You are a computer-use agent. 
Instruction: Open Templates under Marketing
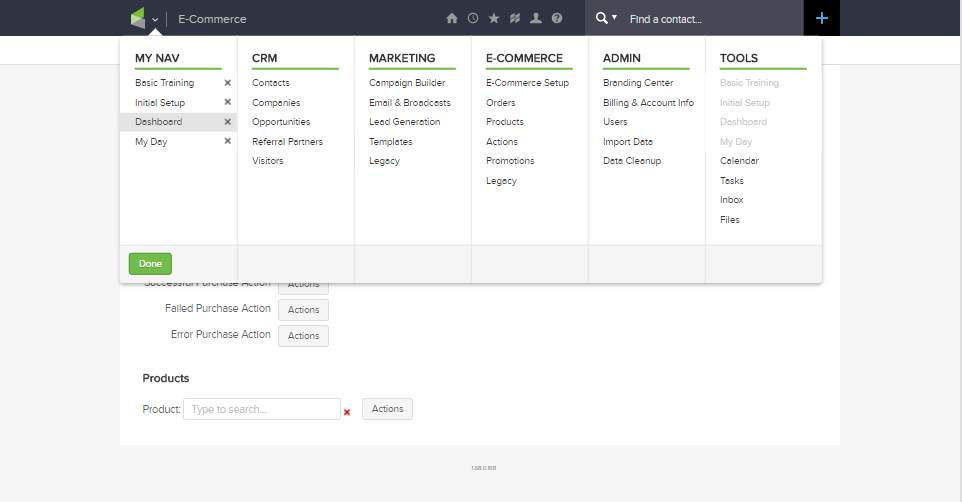click(391, 142)
